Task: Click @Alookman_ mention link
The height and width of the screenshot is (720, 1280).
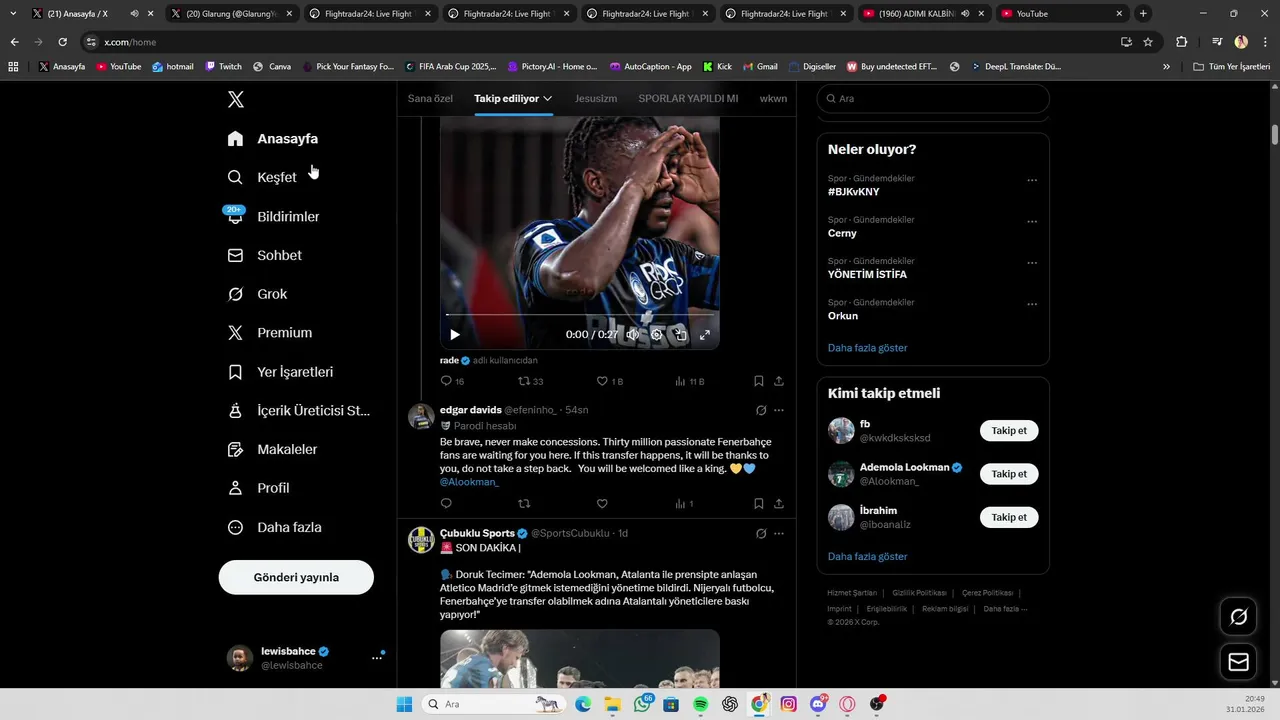Action: point(469,482)
